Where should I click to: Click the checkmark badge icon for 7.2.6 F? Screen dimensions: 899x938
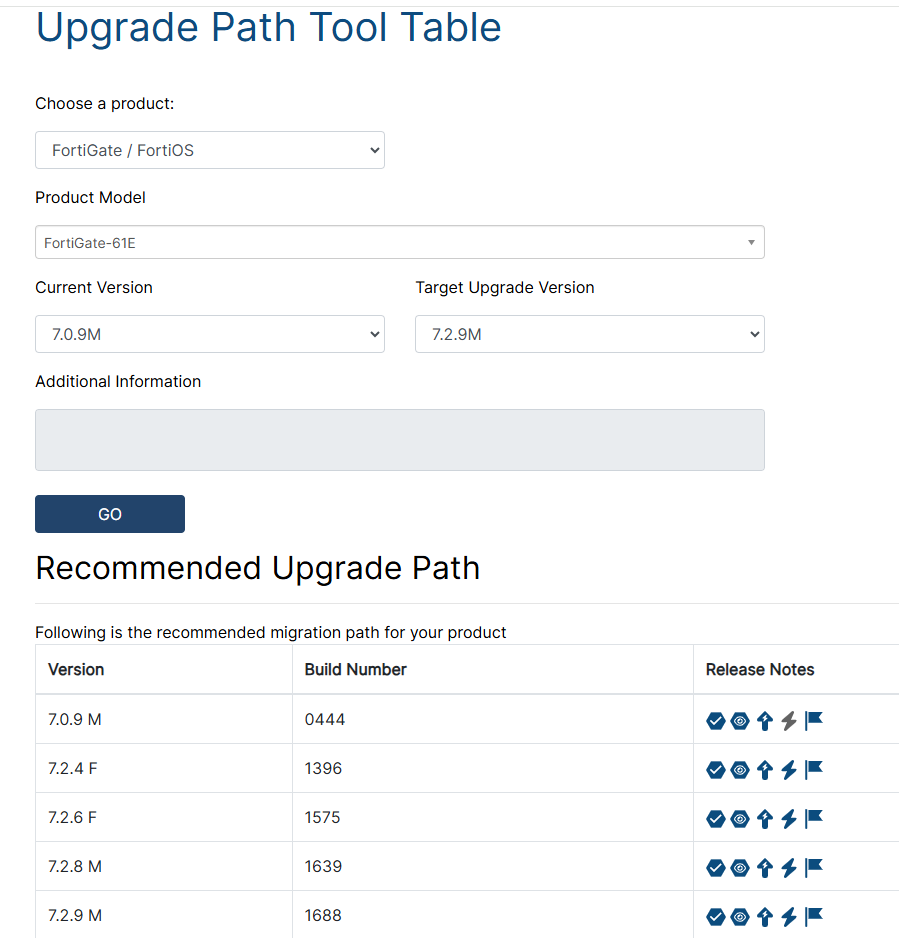715,819
